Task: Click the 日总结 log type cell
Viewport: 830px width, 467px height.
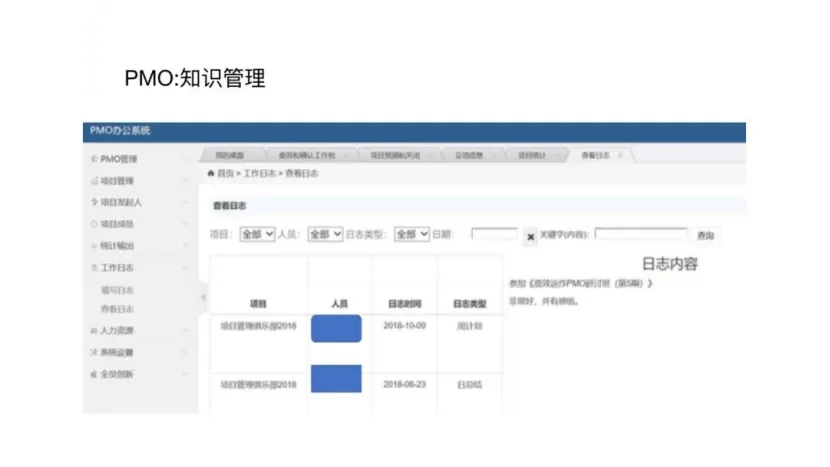Action: pos(470,384)
